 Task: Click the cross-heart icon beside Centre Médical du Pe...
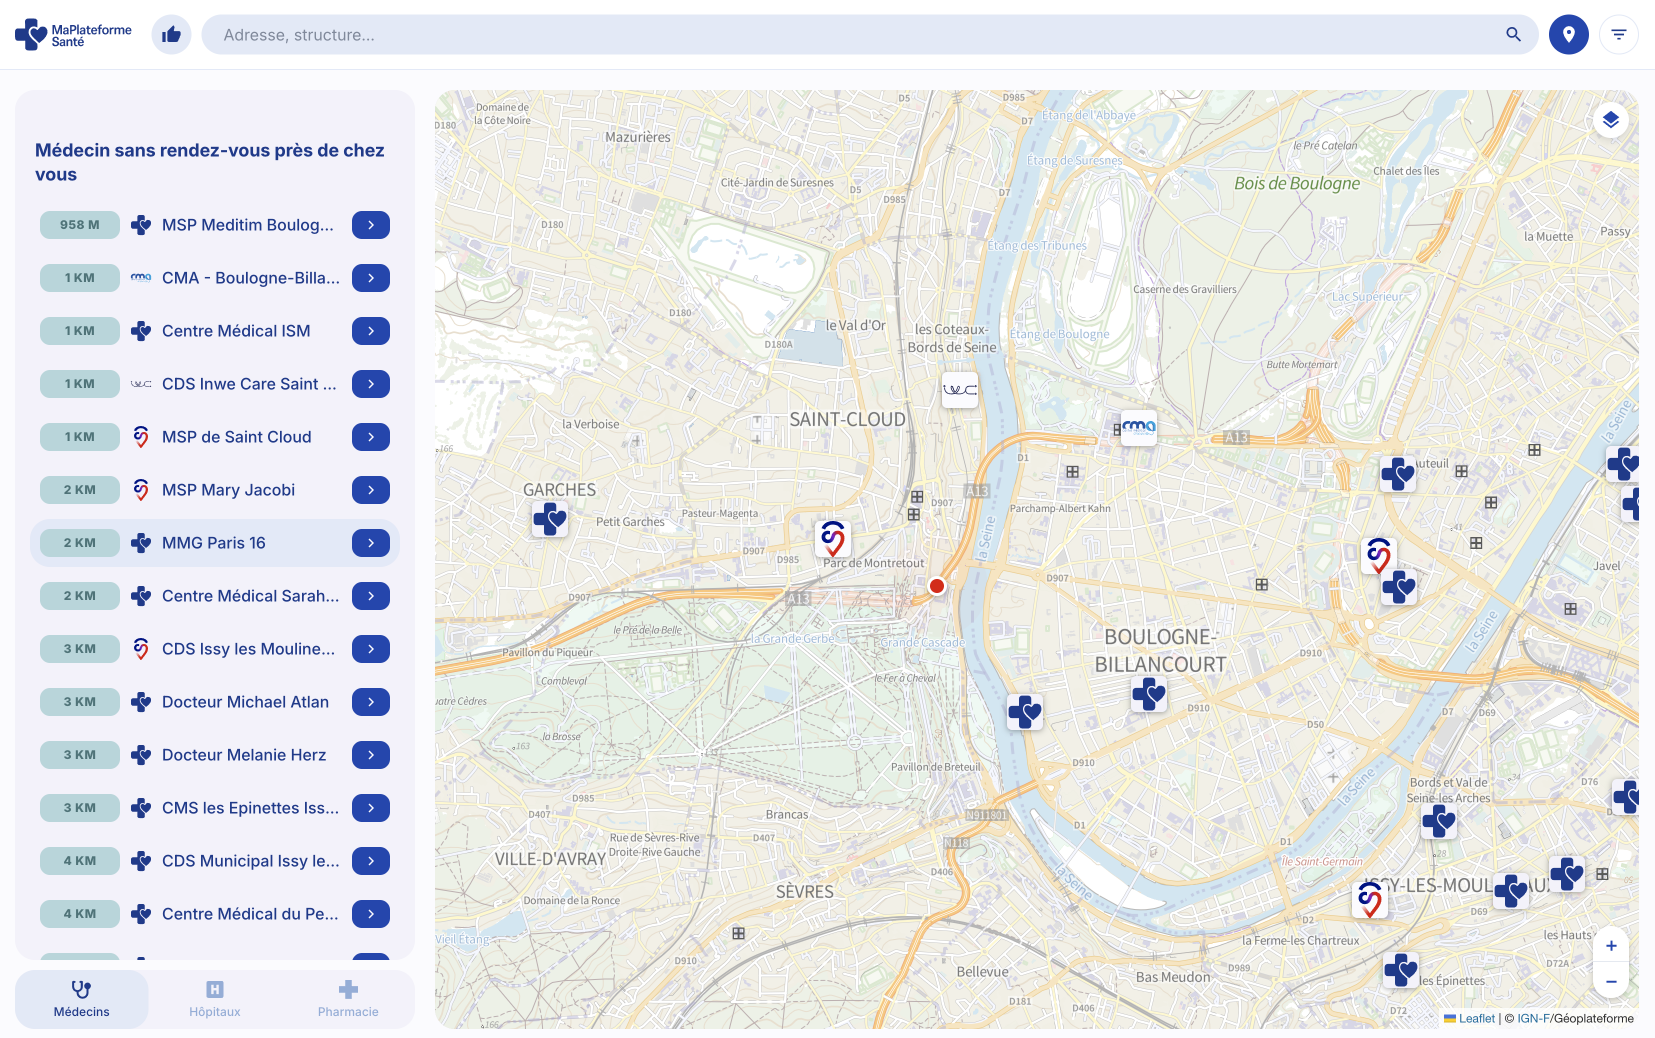[141, 914]
